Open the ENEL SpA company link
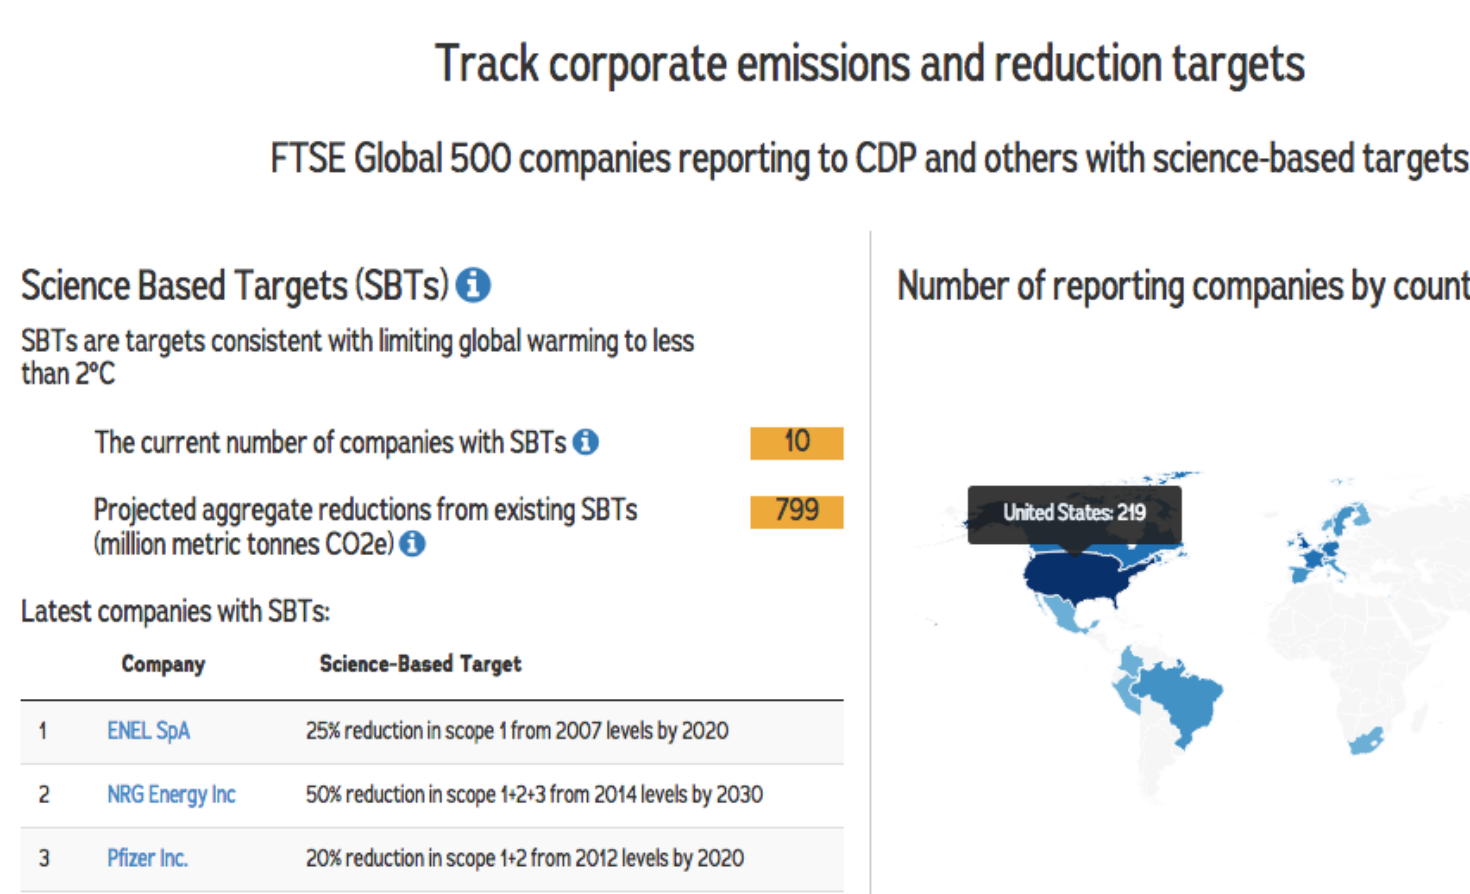The image size is (1470, 894). pos(148,731)
